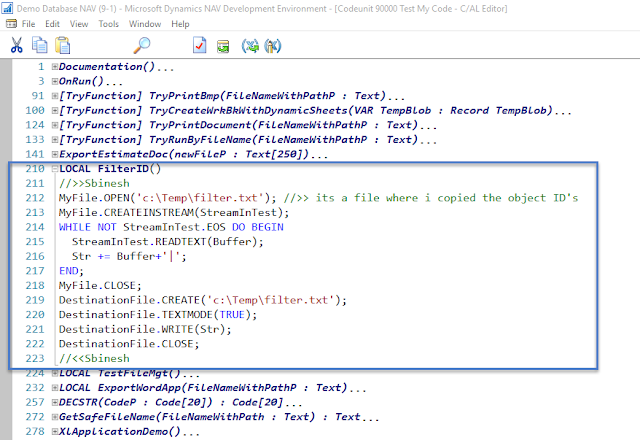The height and width of the screenshot is (440, 640).
Task: Click the DestinationFile.CLOSE line
Action: pyautogui.click(x=129, y=344)
